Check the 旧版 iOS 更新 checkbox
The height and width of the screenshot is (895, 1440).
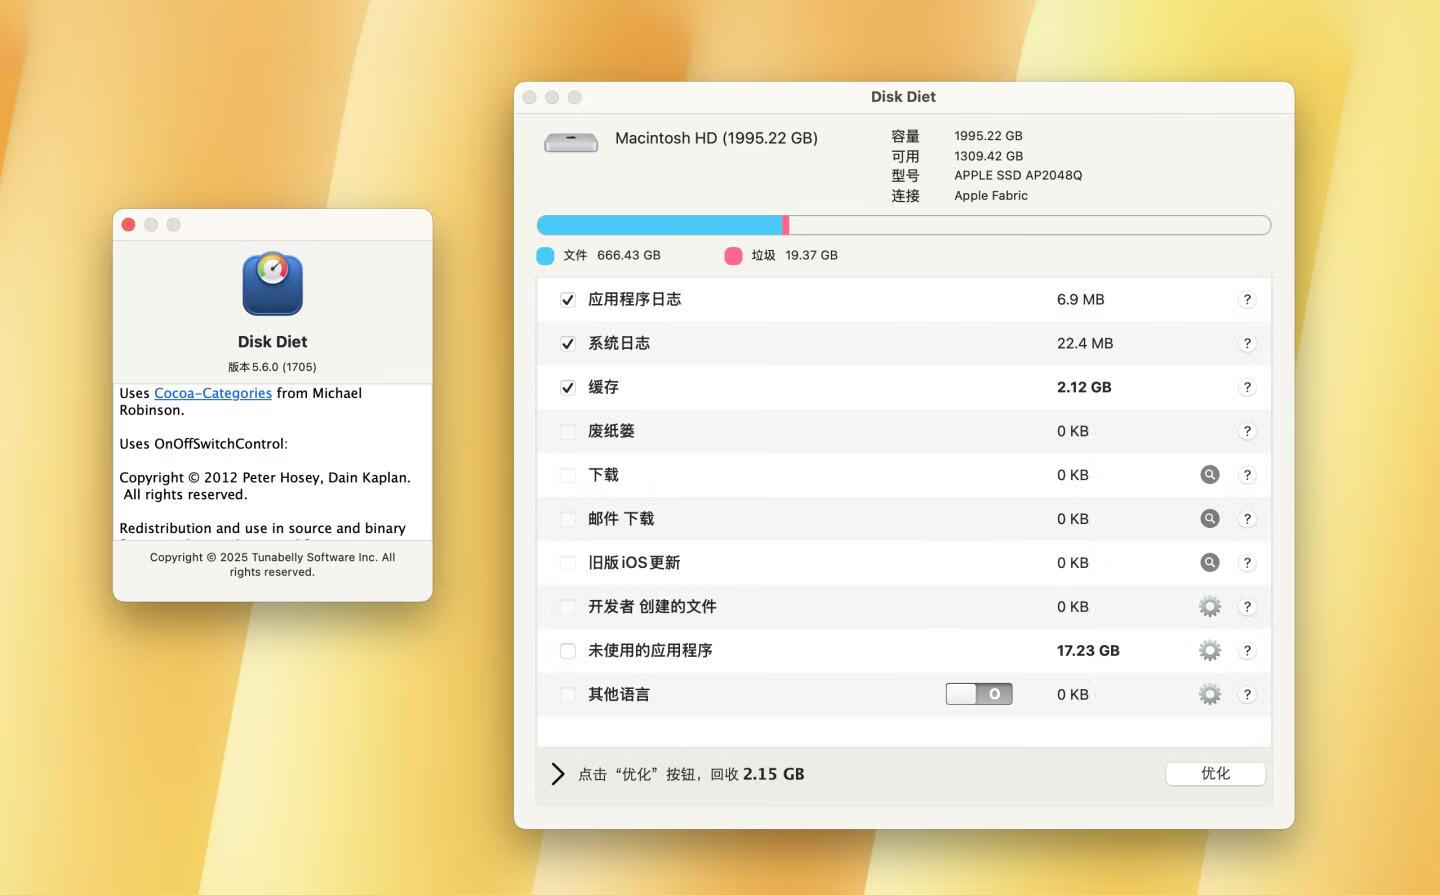pyautogui.click(x=568, y=563)
